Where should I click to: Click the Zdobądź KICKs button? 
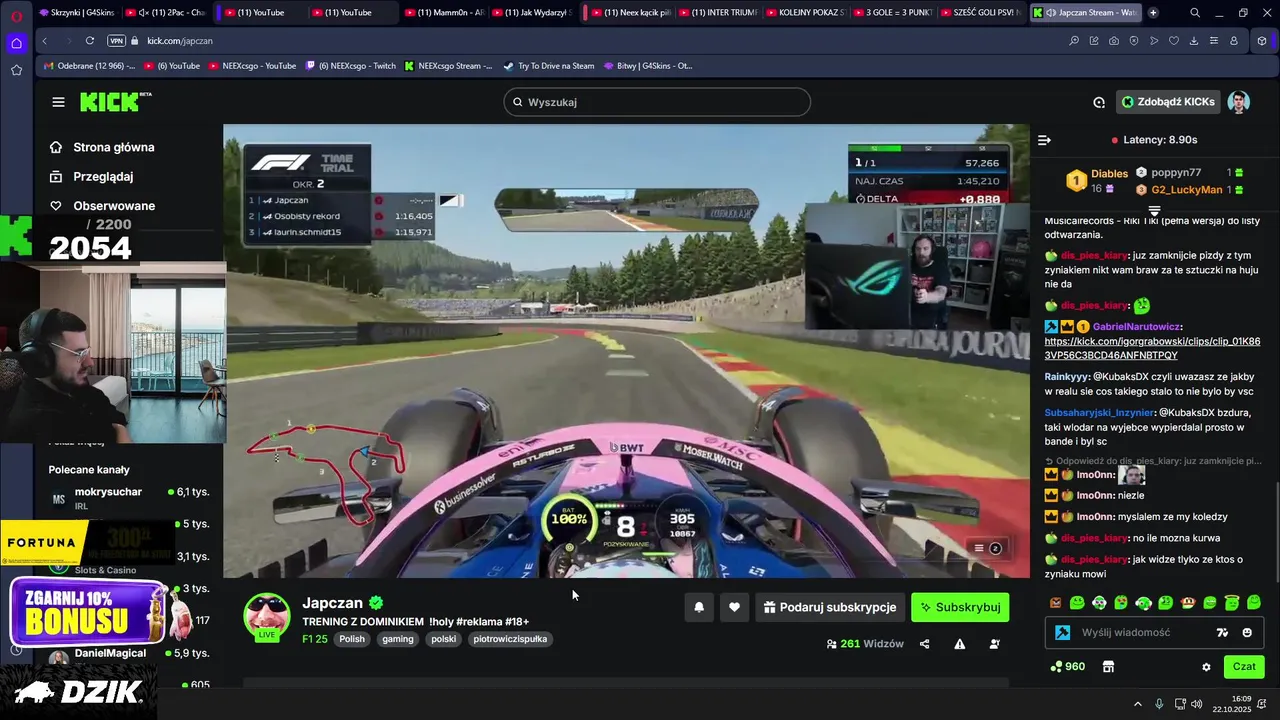coord(1168,102)
